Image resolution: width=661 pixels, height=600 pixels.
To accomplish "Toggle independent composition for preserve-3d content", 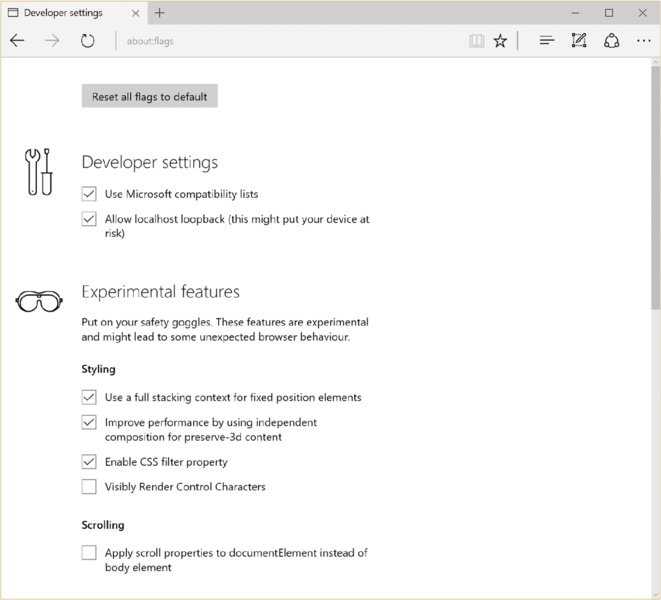I will (89, 422).
